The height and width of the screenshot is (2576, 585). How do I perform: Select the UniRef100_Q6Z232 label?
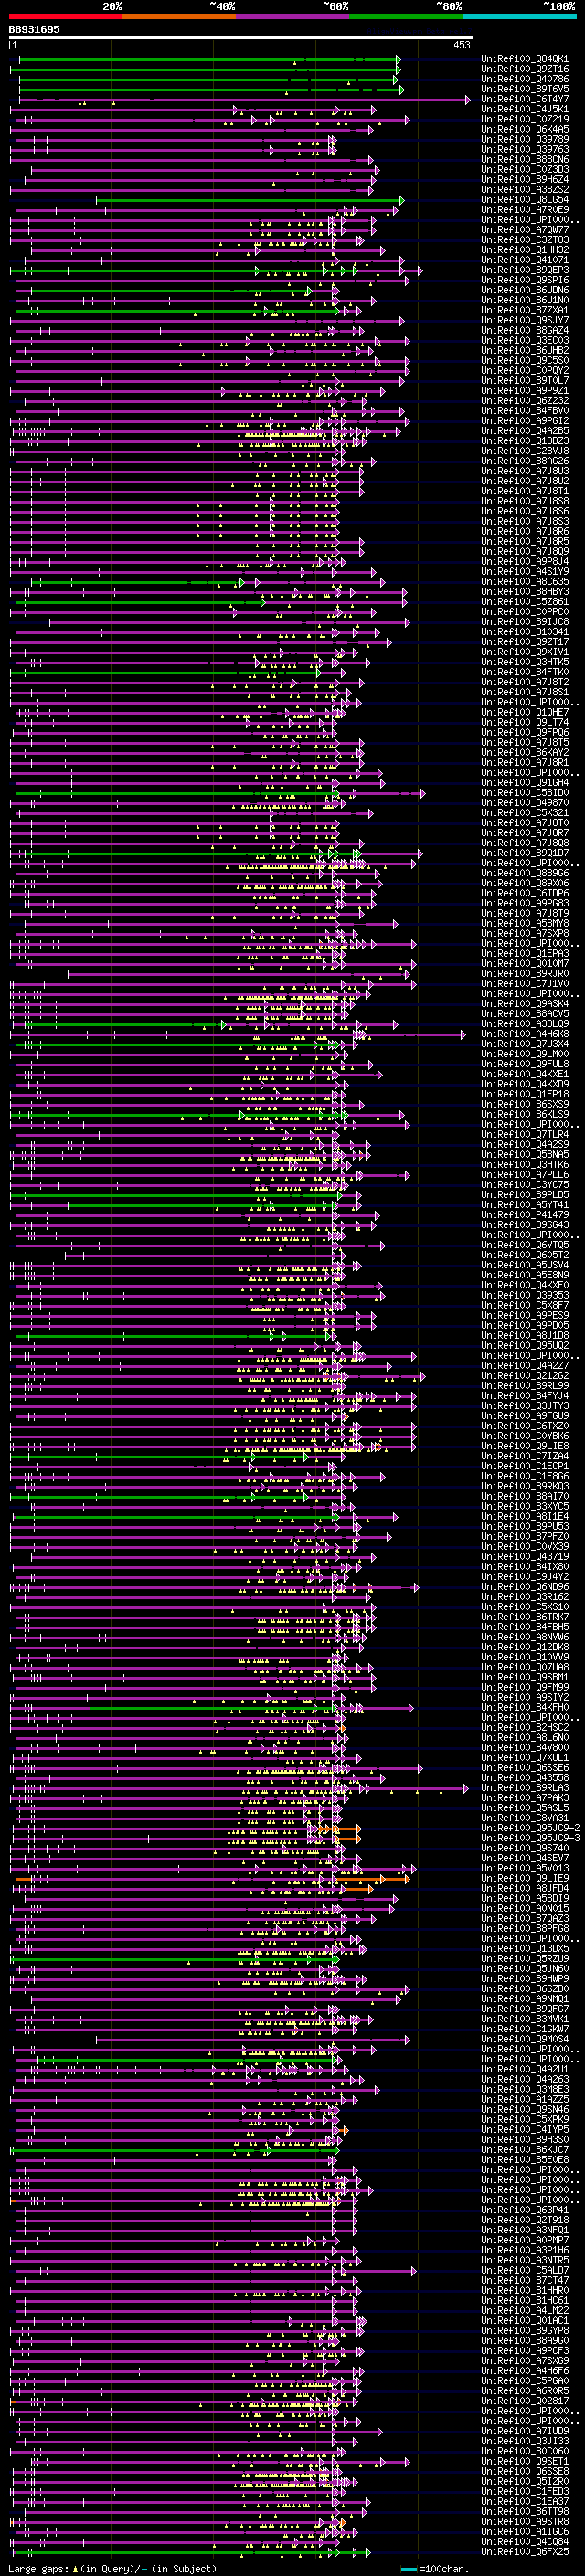525,401
